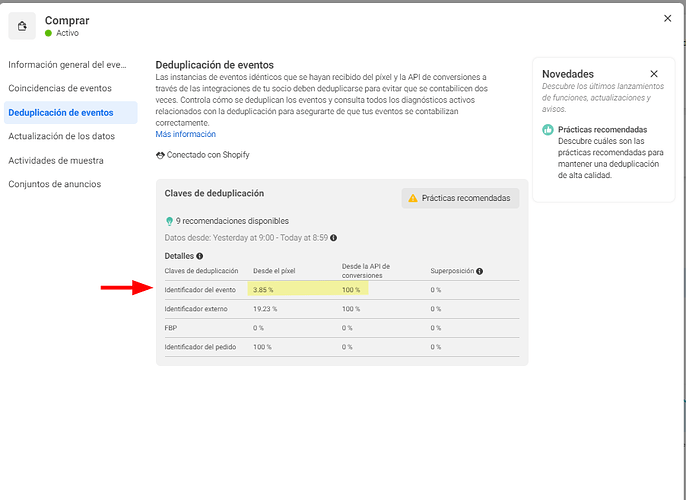The image size is (686, 500).
Task: Click the Prácticas recomendadas button
Action: (460, 198)
